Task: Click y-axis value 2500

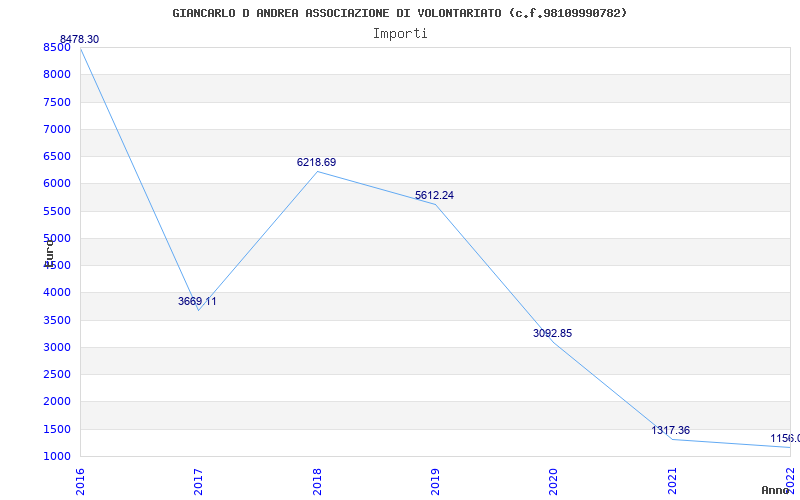Action: pos(57,374)
